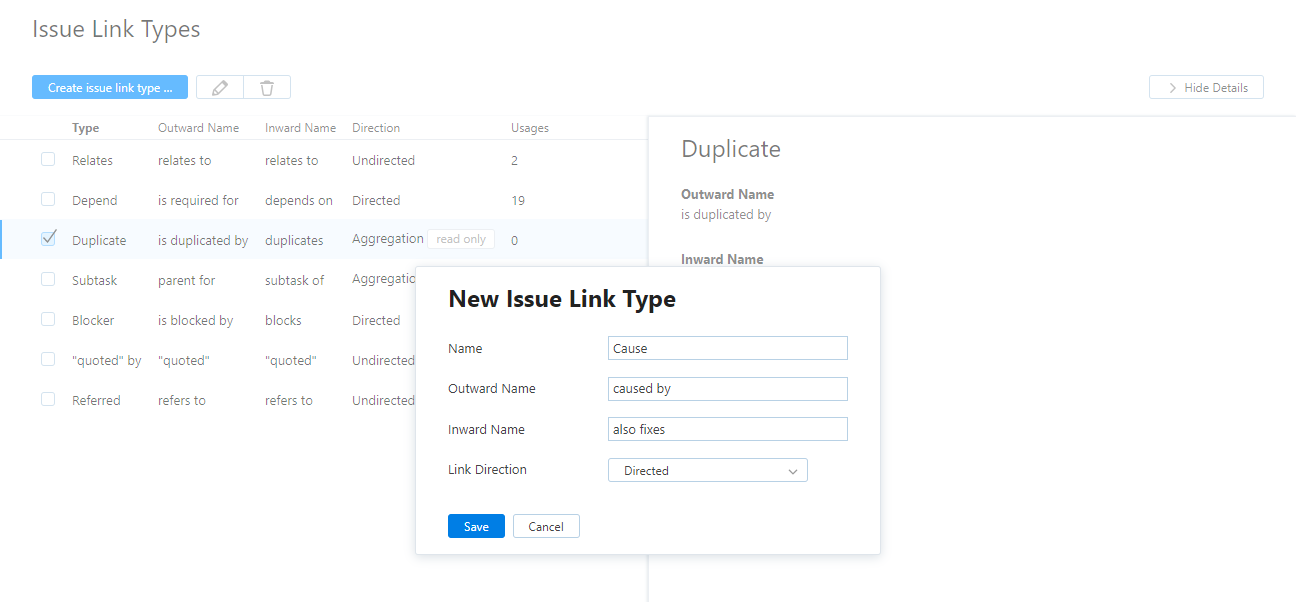The width and height of the screenshot is (1296, 602).
Task: Select the checkbox on the Subtask row
Action: point(47,279)
